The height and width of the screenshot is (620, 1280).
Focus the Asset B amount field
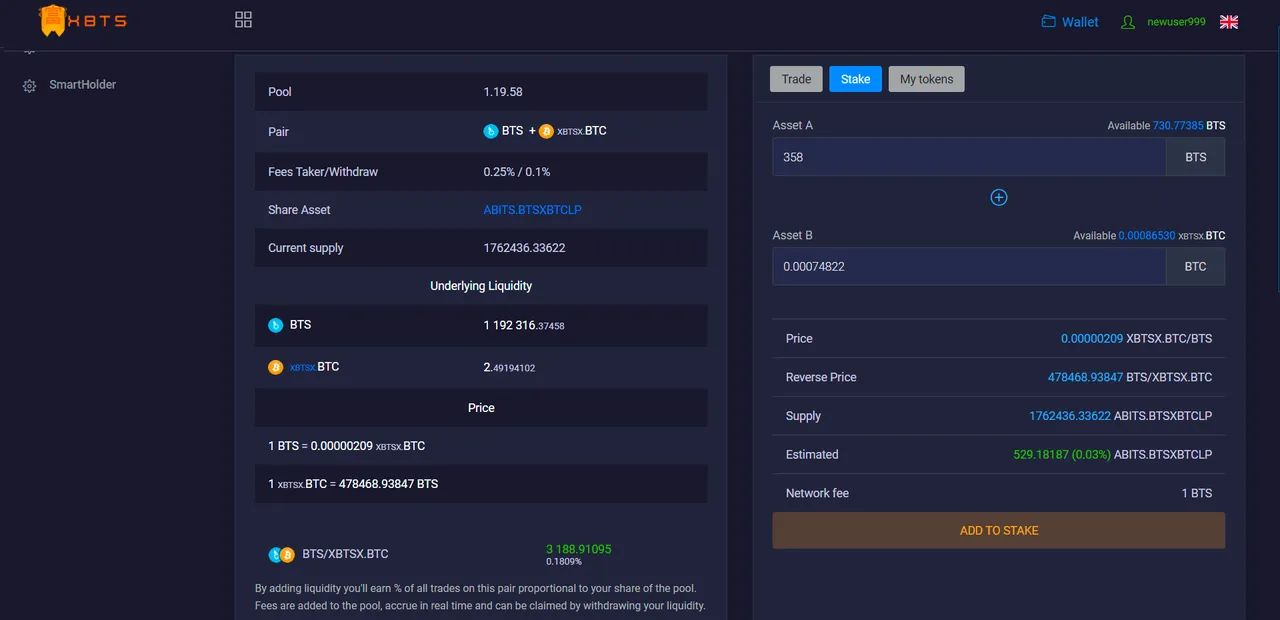969,267
